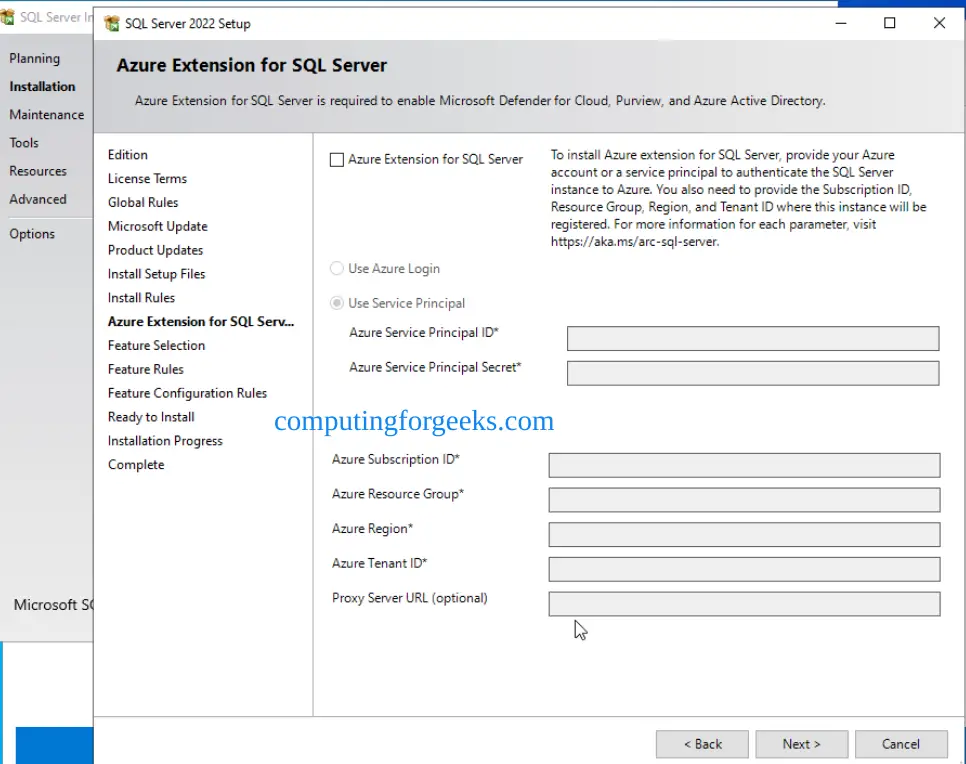This screenshot has height=764, width=966.
Task: Select the Complete setup step
Action: 136,465
